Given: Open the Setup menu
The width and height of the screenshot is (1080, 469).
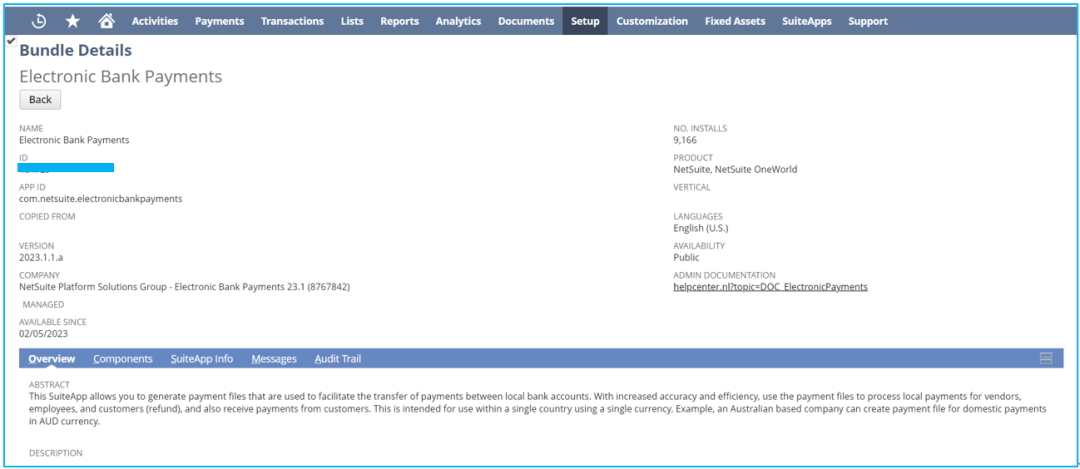Looking at the screenshot, I should 585,21.
